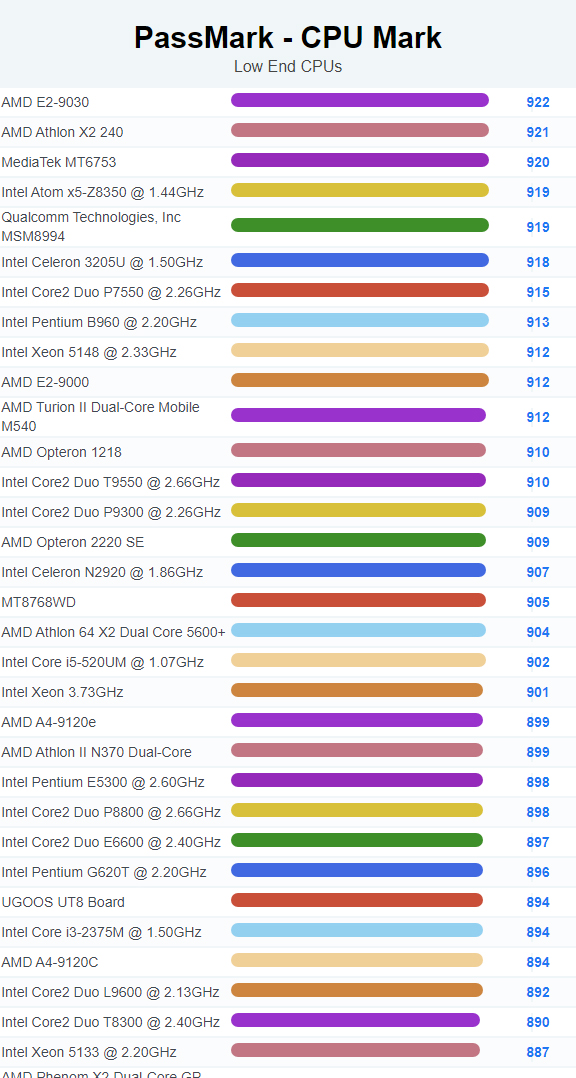Screen dimensions: 576x1078
Task: Open the AMD E2-9030 CPU link
Action: (45, 102)
